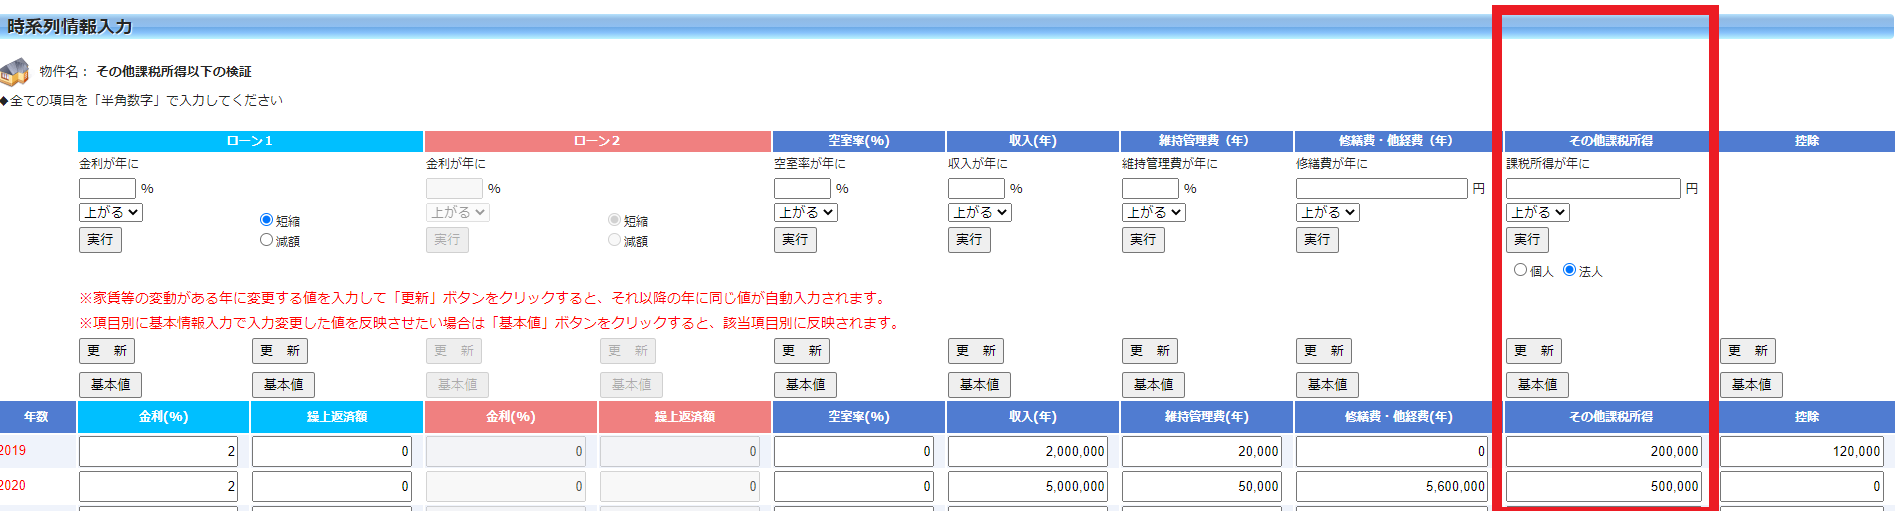Click the house icon beside 物件名

(x=15, y=72)
